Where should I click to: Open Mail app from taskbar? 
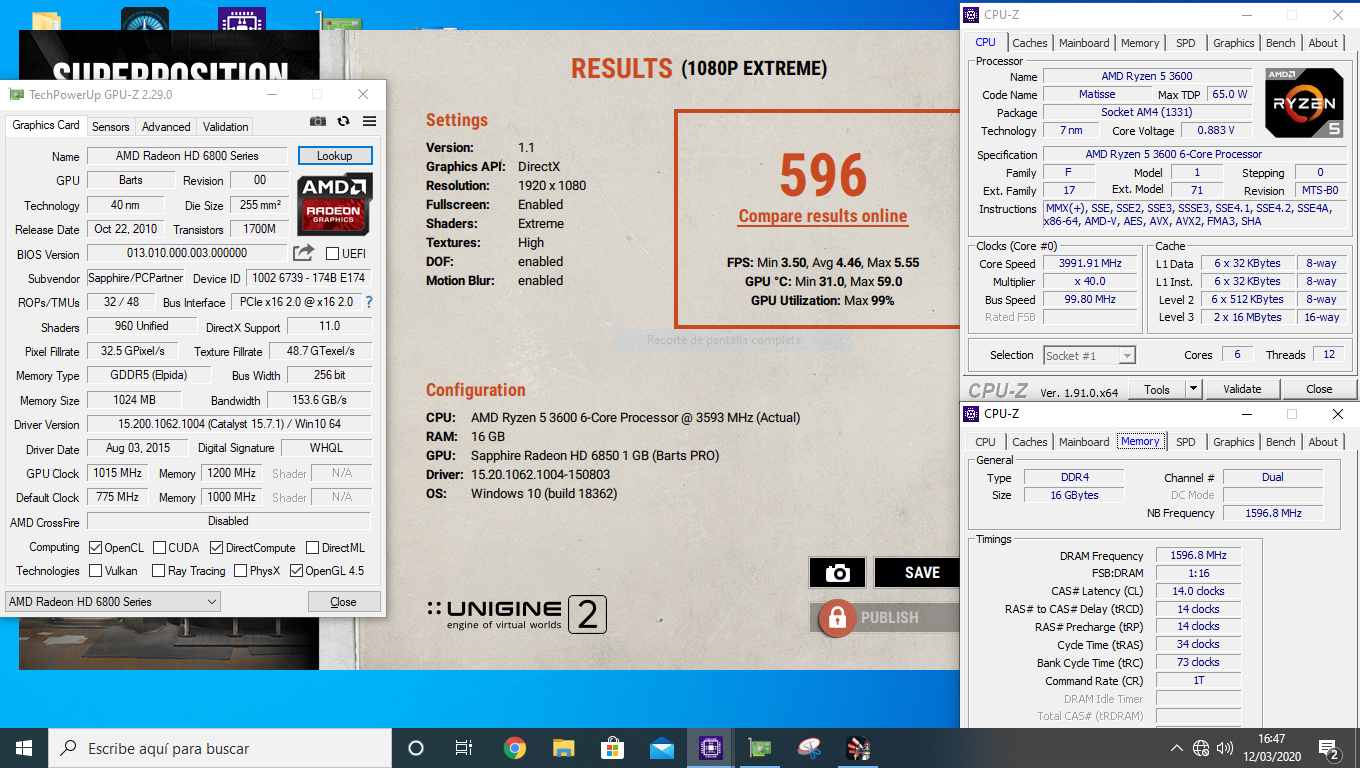click(x=662, y=748)
